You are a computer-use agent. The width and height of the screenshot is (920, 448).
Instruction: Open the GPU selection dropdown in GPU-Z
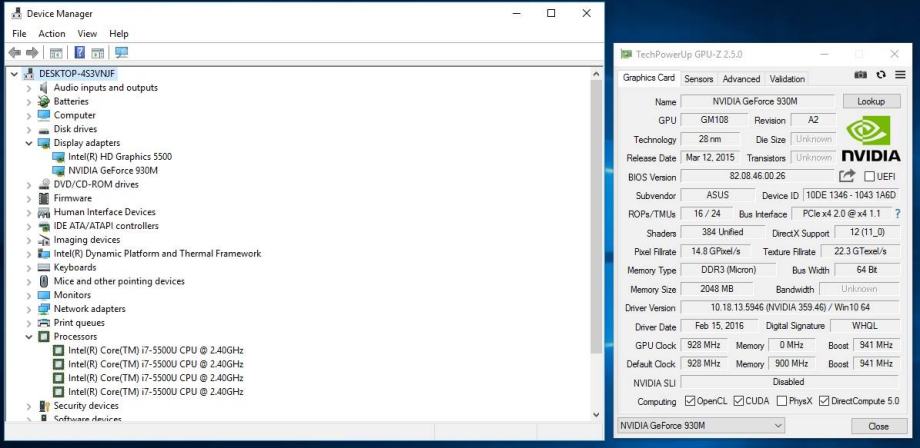pyautogui.click(x=701, y=426)
